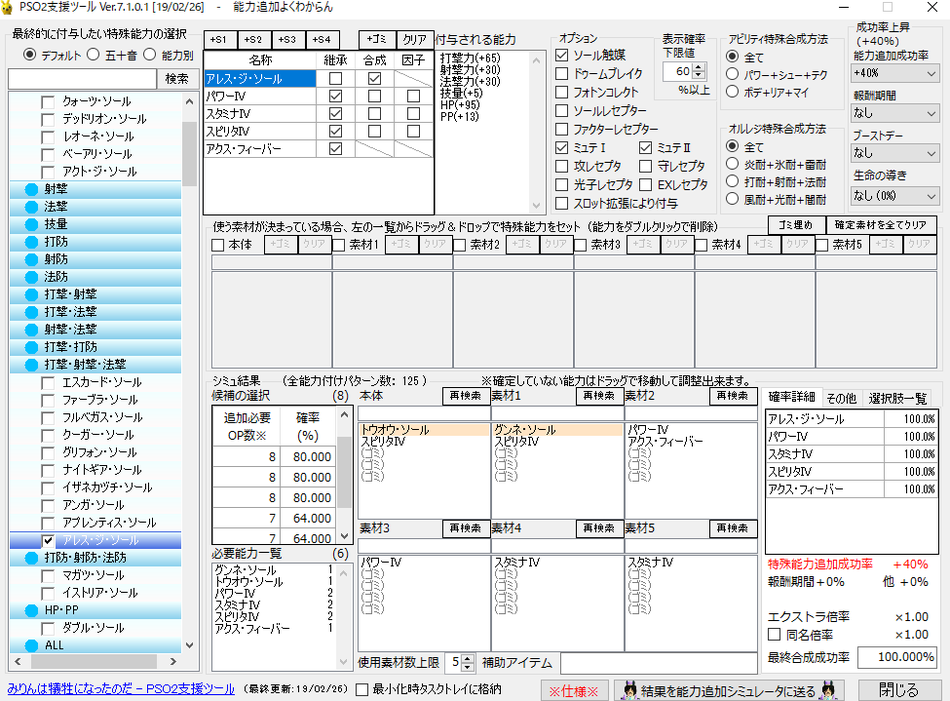The height and width of the screenshot is (701, 950).
Task: Tick the クォーツ・ソール checkbox in the tree
Action: 48,102
